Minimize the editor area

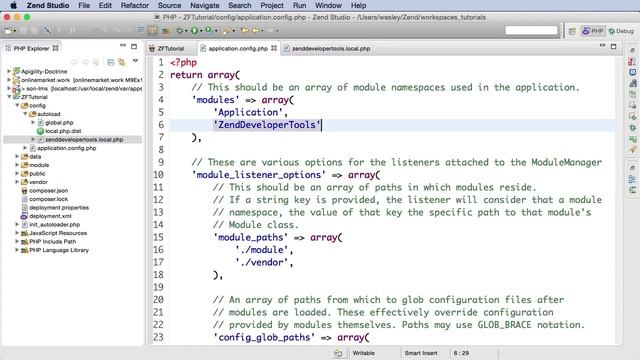click(602, 46)
